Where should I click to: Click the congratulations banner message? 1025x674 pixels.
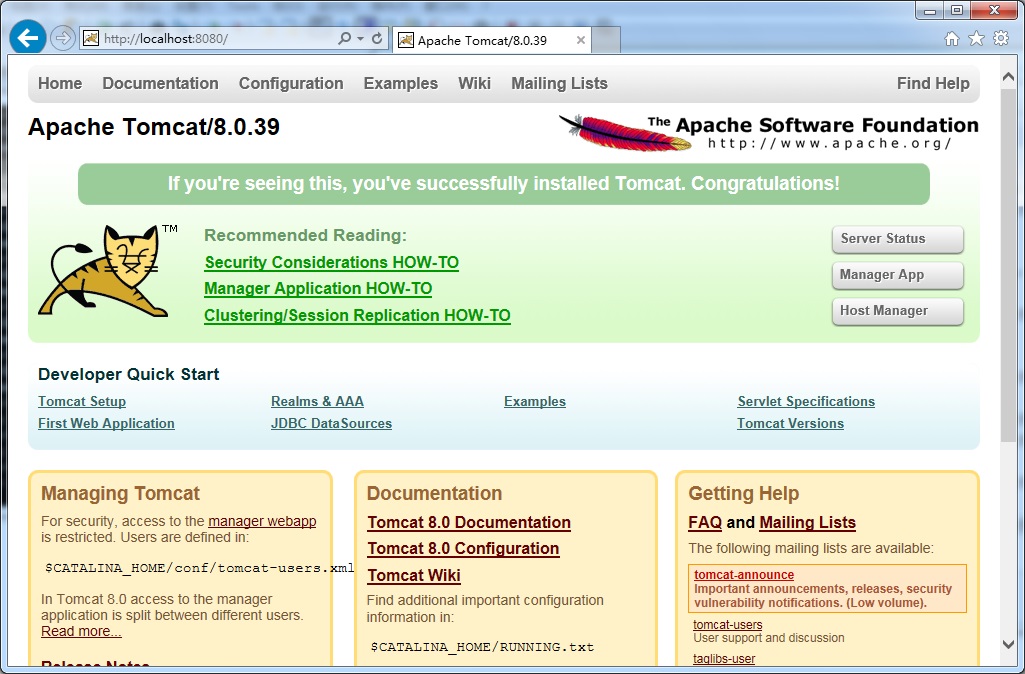[503, 183]
